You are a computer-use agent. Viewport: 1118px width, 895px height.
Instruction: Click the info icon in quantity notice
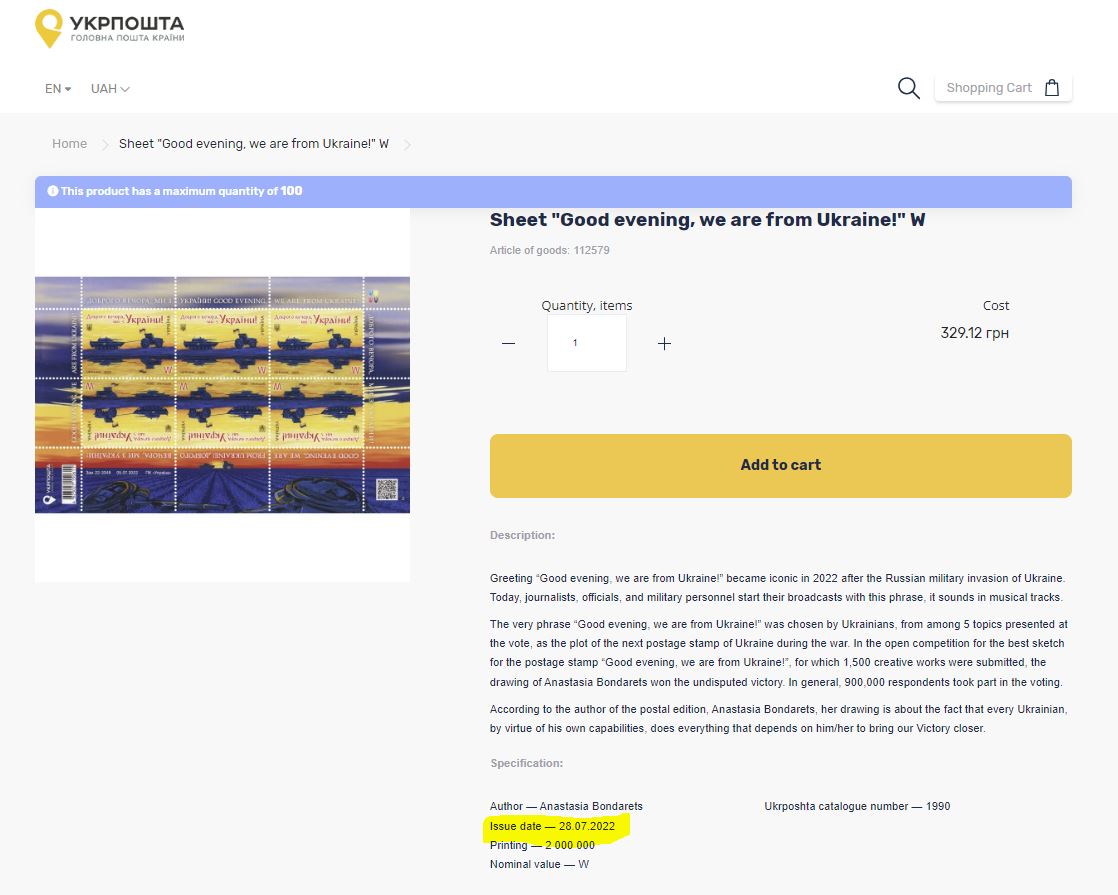53,191
